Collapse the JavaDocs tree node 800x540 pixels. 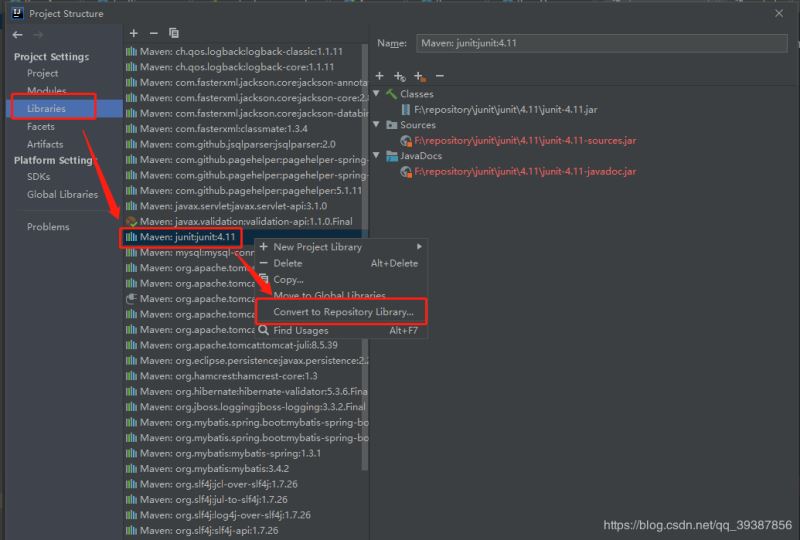coord(377,156)
